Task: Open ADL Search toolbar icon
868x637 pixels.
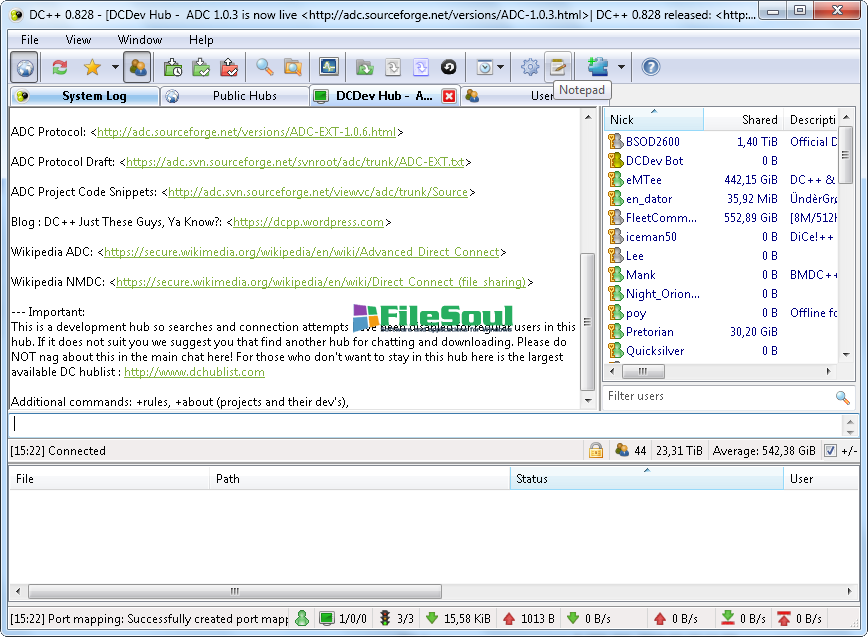Action: click(293, 68)
